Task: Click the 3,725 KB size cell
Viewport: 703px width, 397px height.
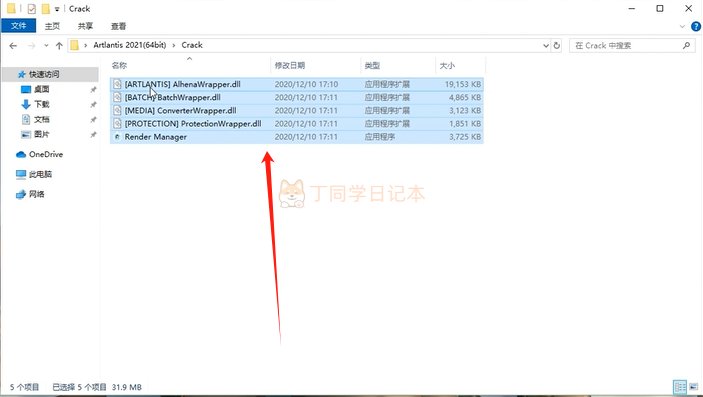Action: 465,137
